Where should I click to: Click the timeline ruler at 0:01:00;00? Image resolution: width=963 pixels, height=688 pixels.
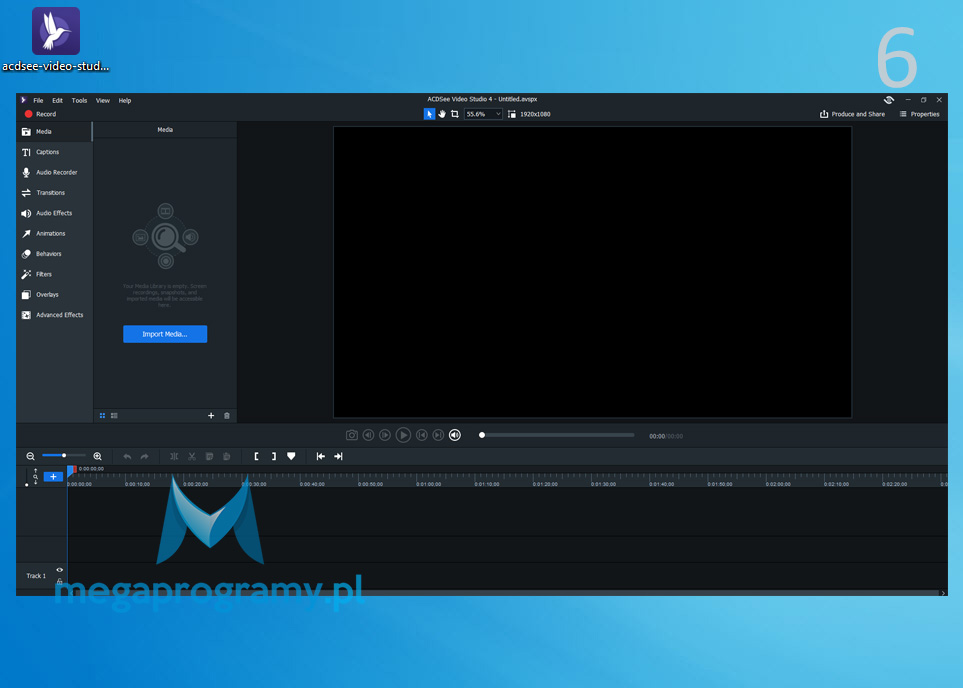tap(428, 484)
